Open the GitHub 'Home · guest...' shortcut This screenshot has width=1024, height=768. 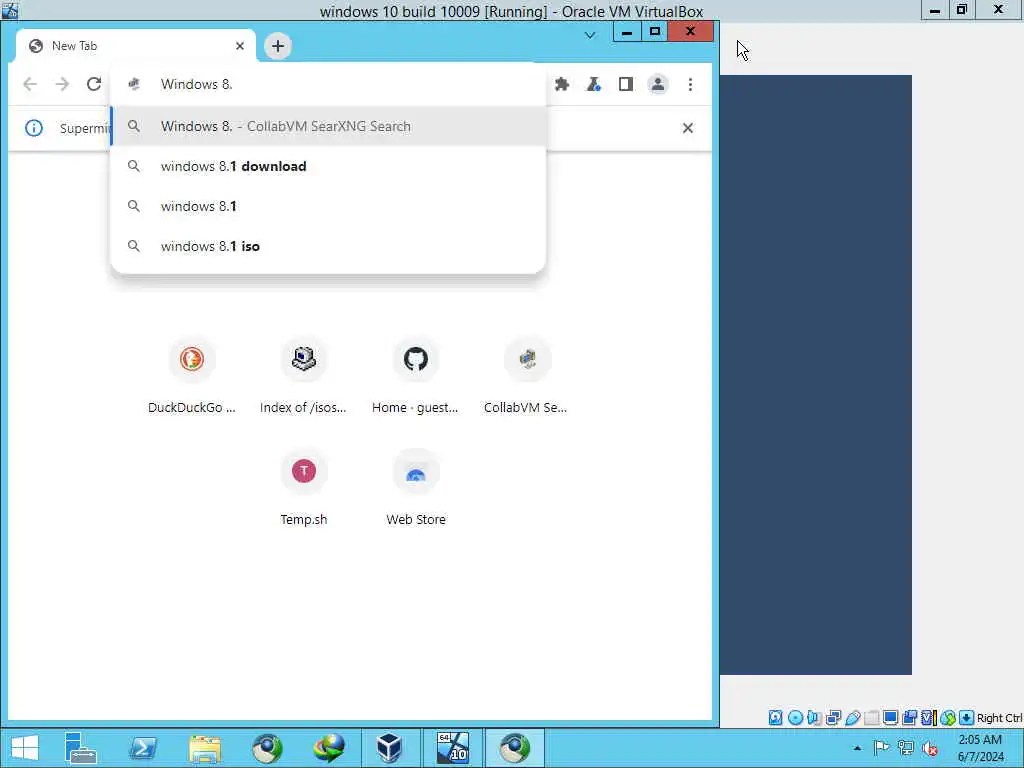click(x=415, y=377)
